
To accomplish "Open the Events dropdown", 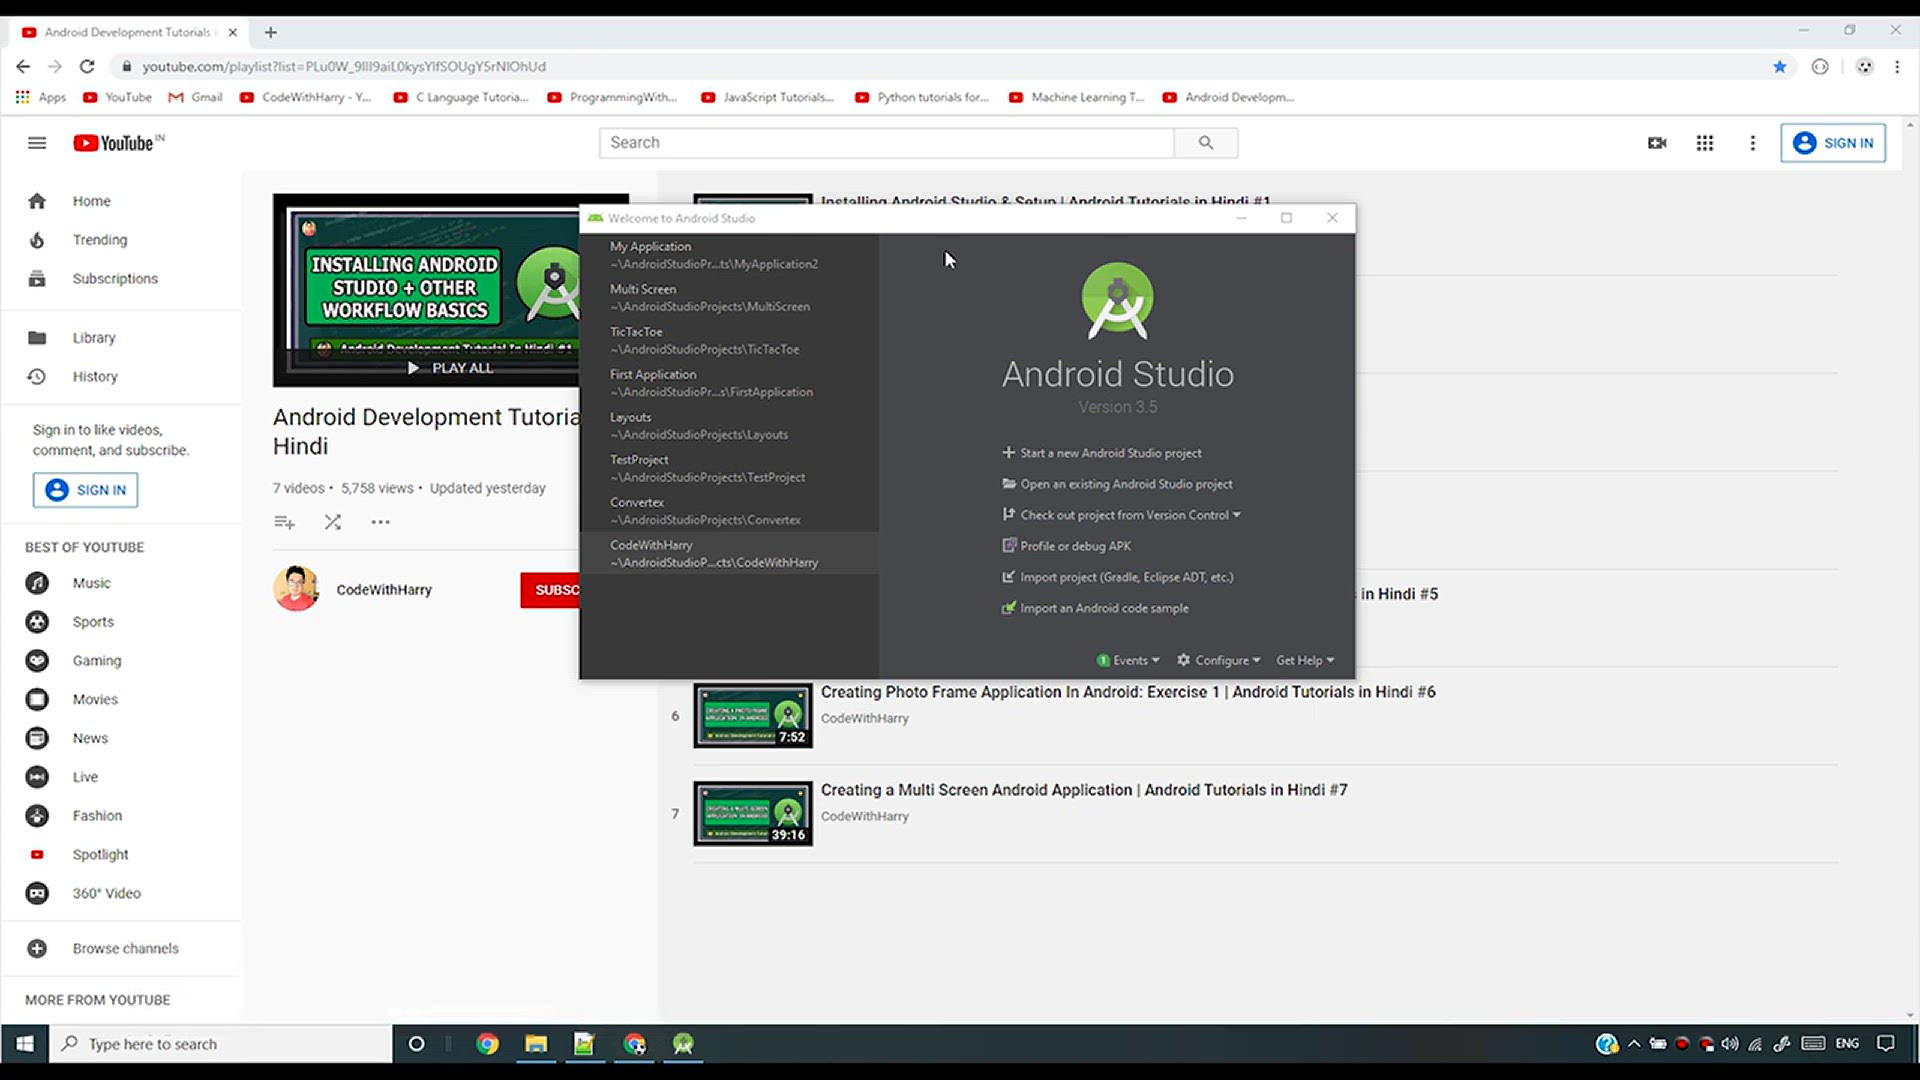I will point(1128,660).
